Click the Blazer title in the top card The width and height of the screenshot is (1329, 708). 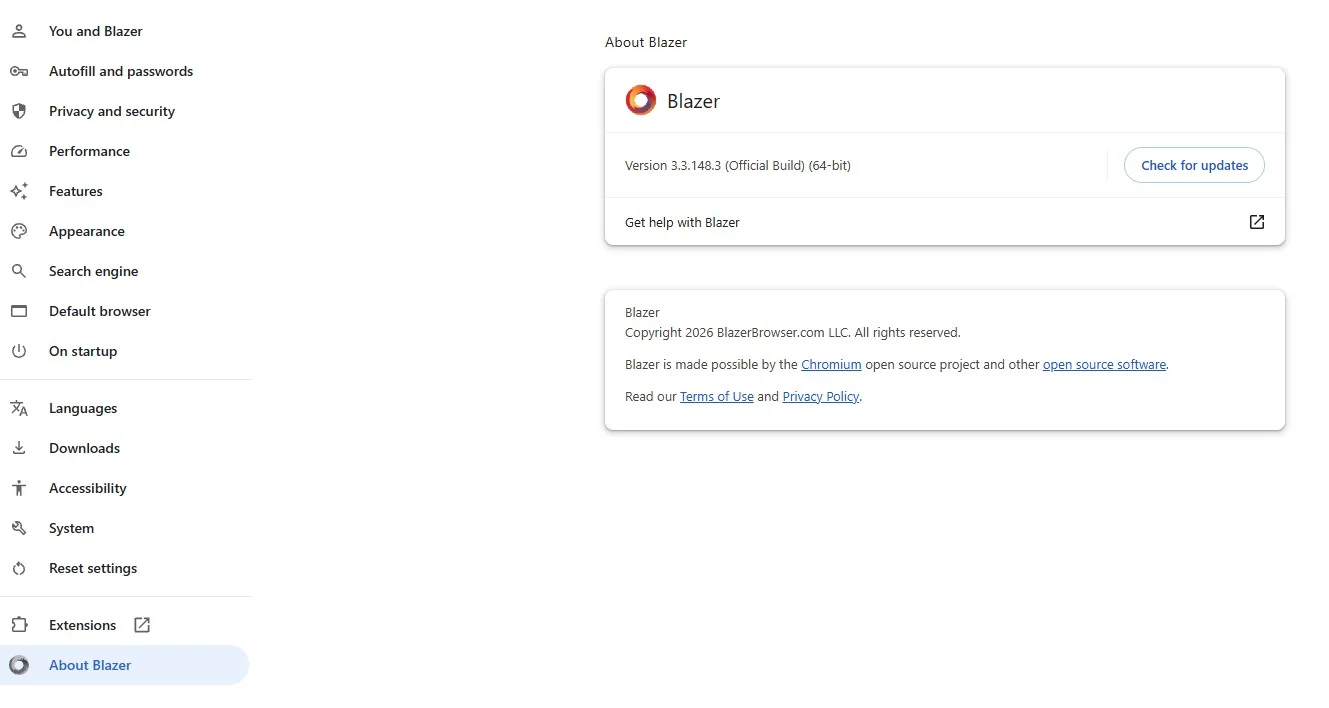click(x=693, y=101)
